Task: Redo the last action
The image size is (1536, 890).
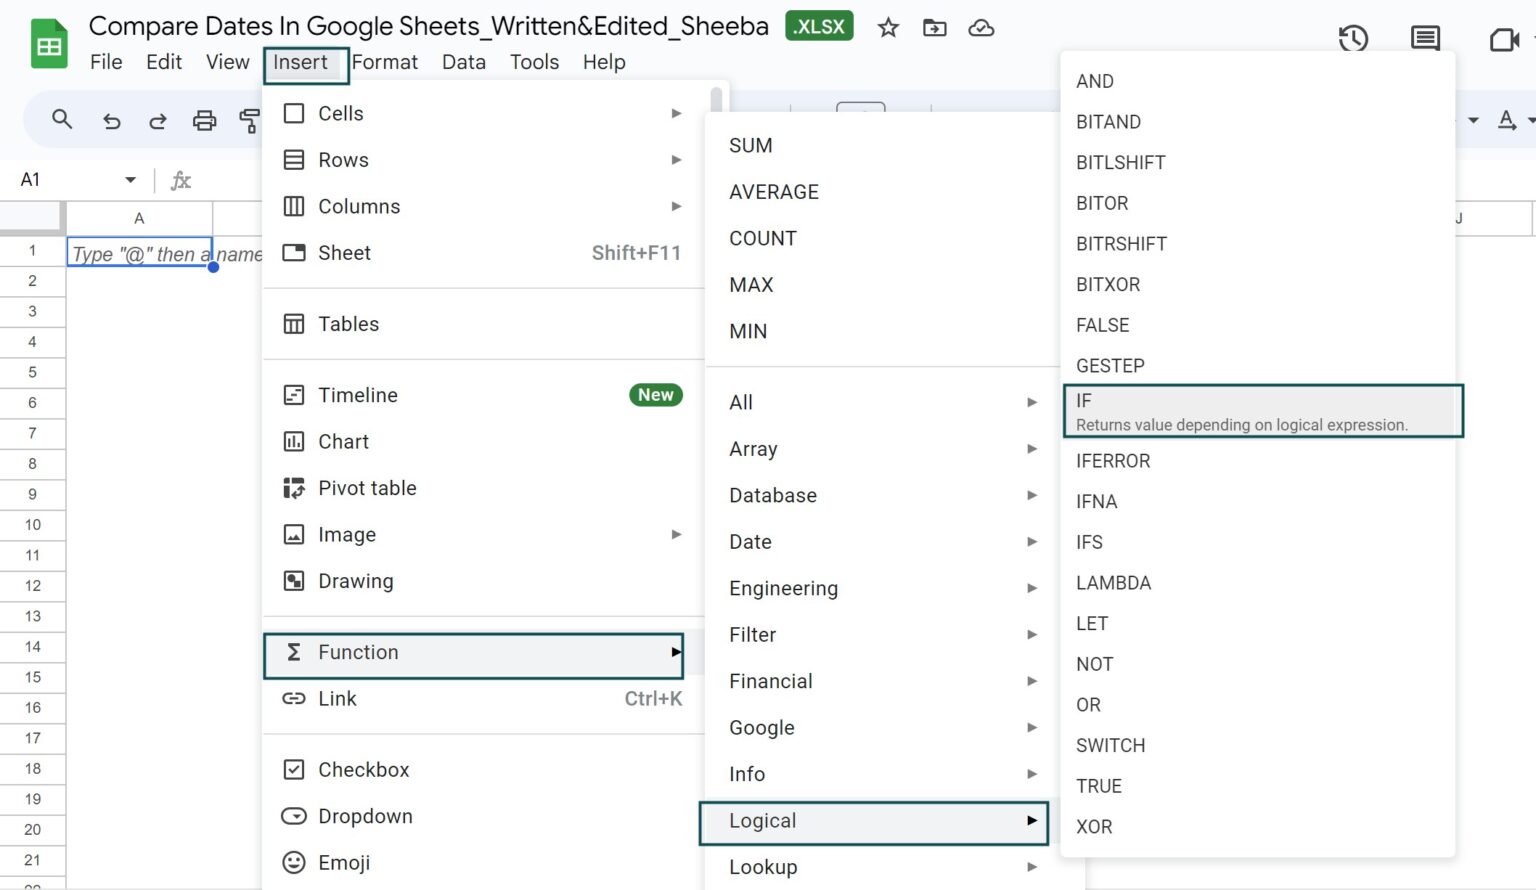Action: tap(157, 121)
